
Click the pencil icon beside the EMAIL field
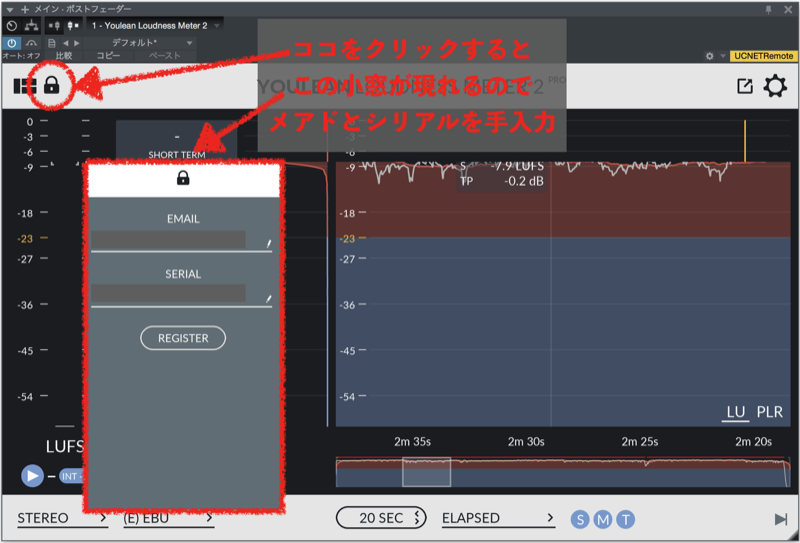(269, 244)
